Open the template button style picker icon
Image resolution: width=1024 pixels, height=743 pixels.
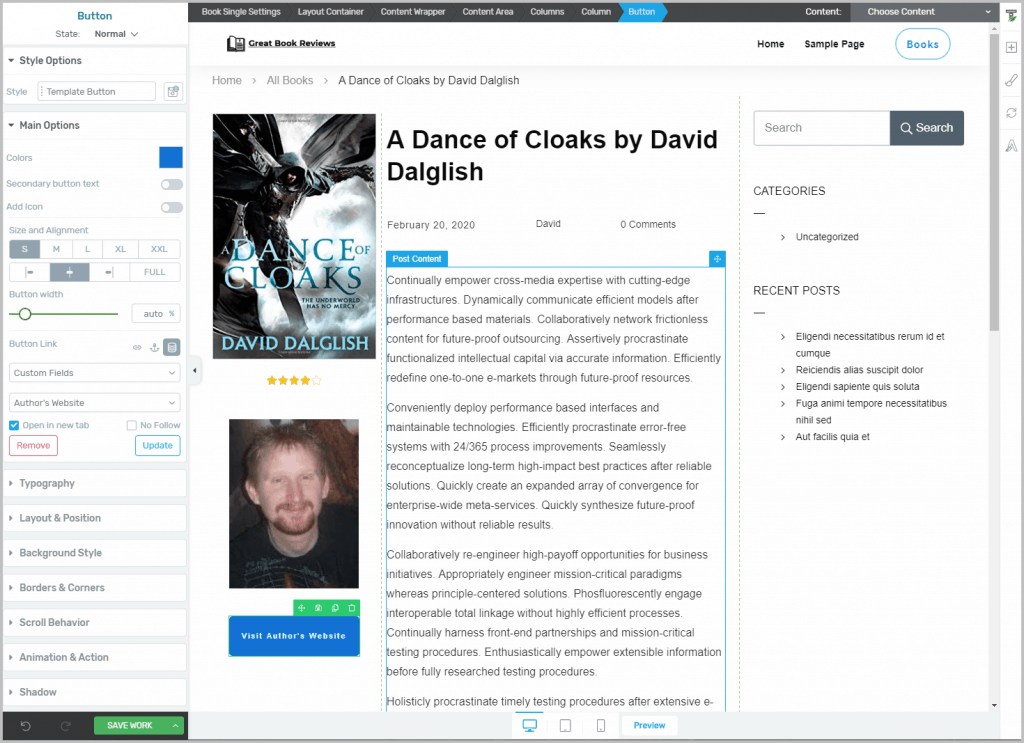173,92
